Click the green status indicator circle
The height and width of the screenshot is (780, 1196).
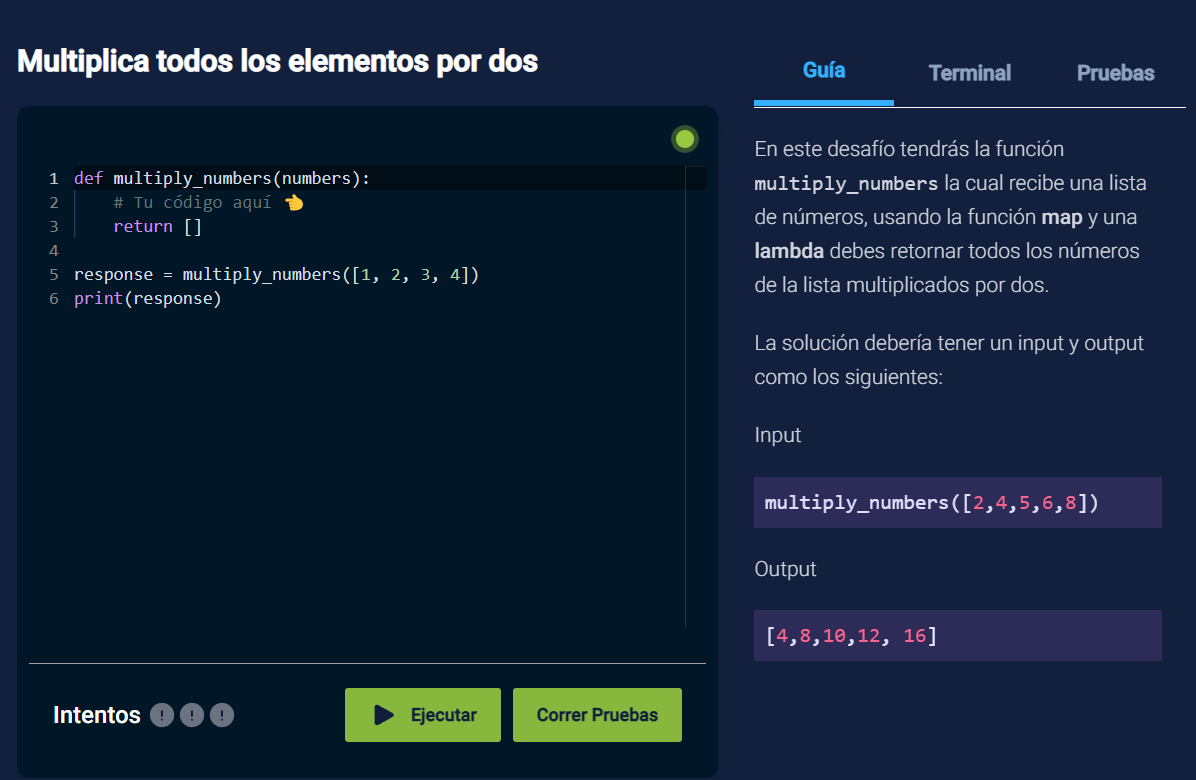(685, 139)
